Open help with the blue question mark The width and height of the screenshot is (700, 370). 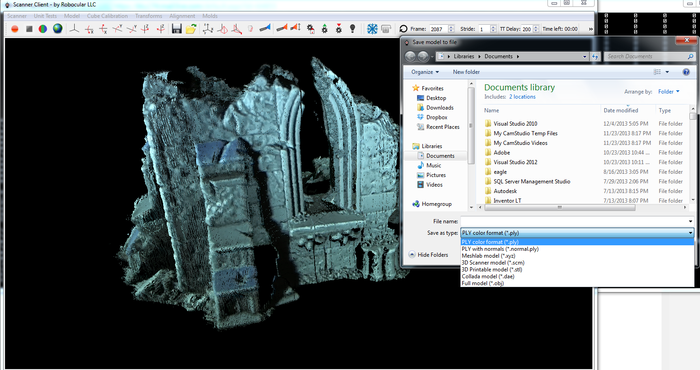(x=686, y=72)
